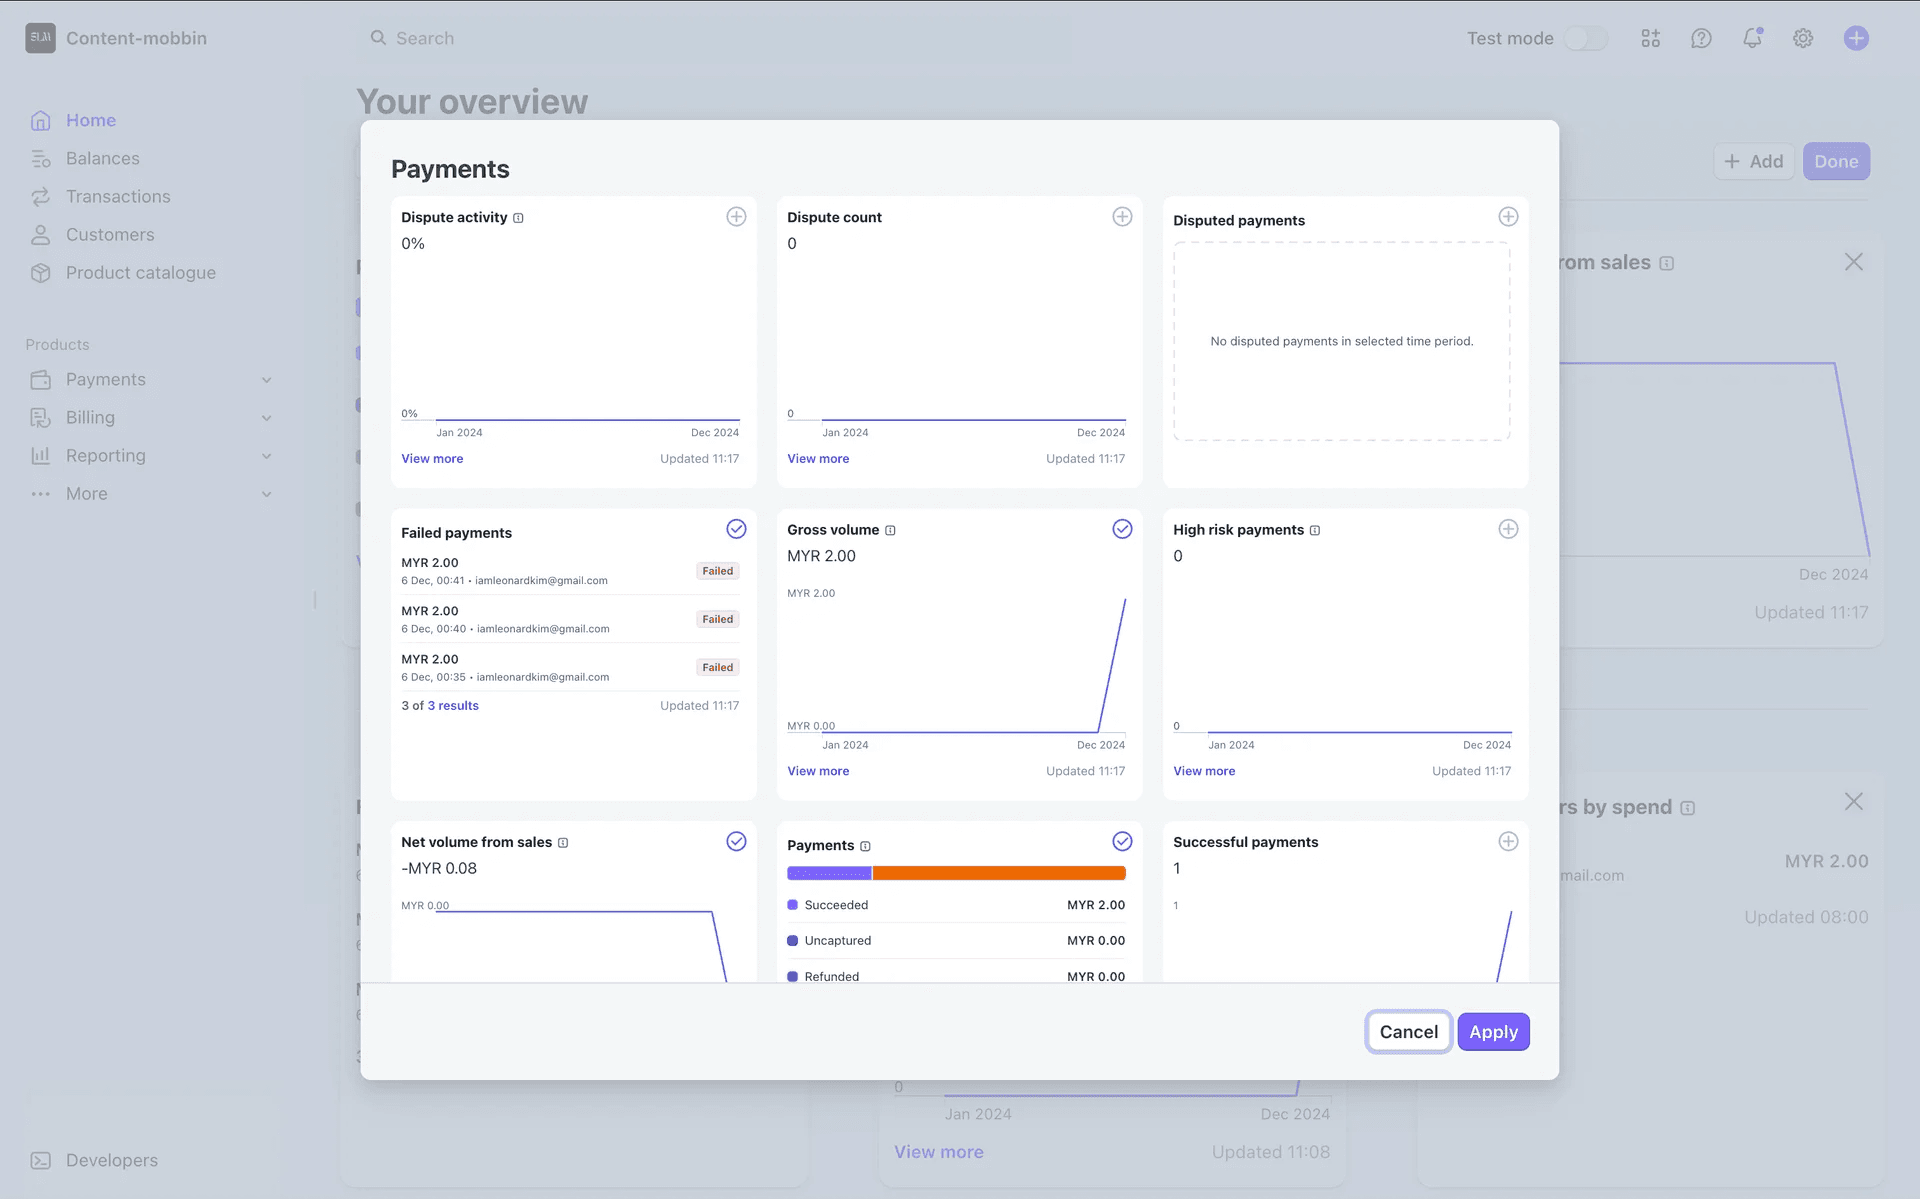Add the High risk payments widget with plus

coord(1508,529)
